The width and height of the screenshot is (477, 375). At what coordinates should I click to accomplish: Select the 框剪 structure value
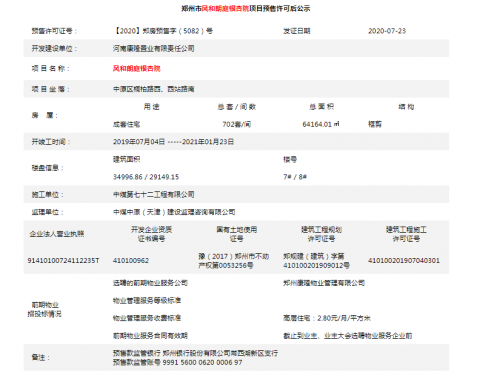coord(375,124)
